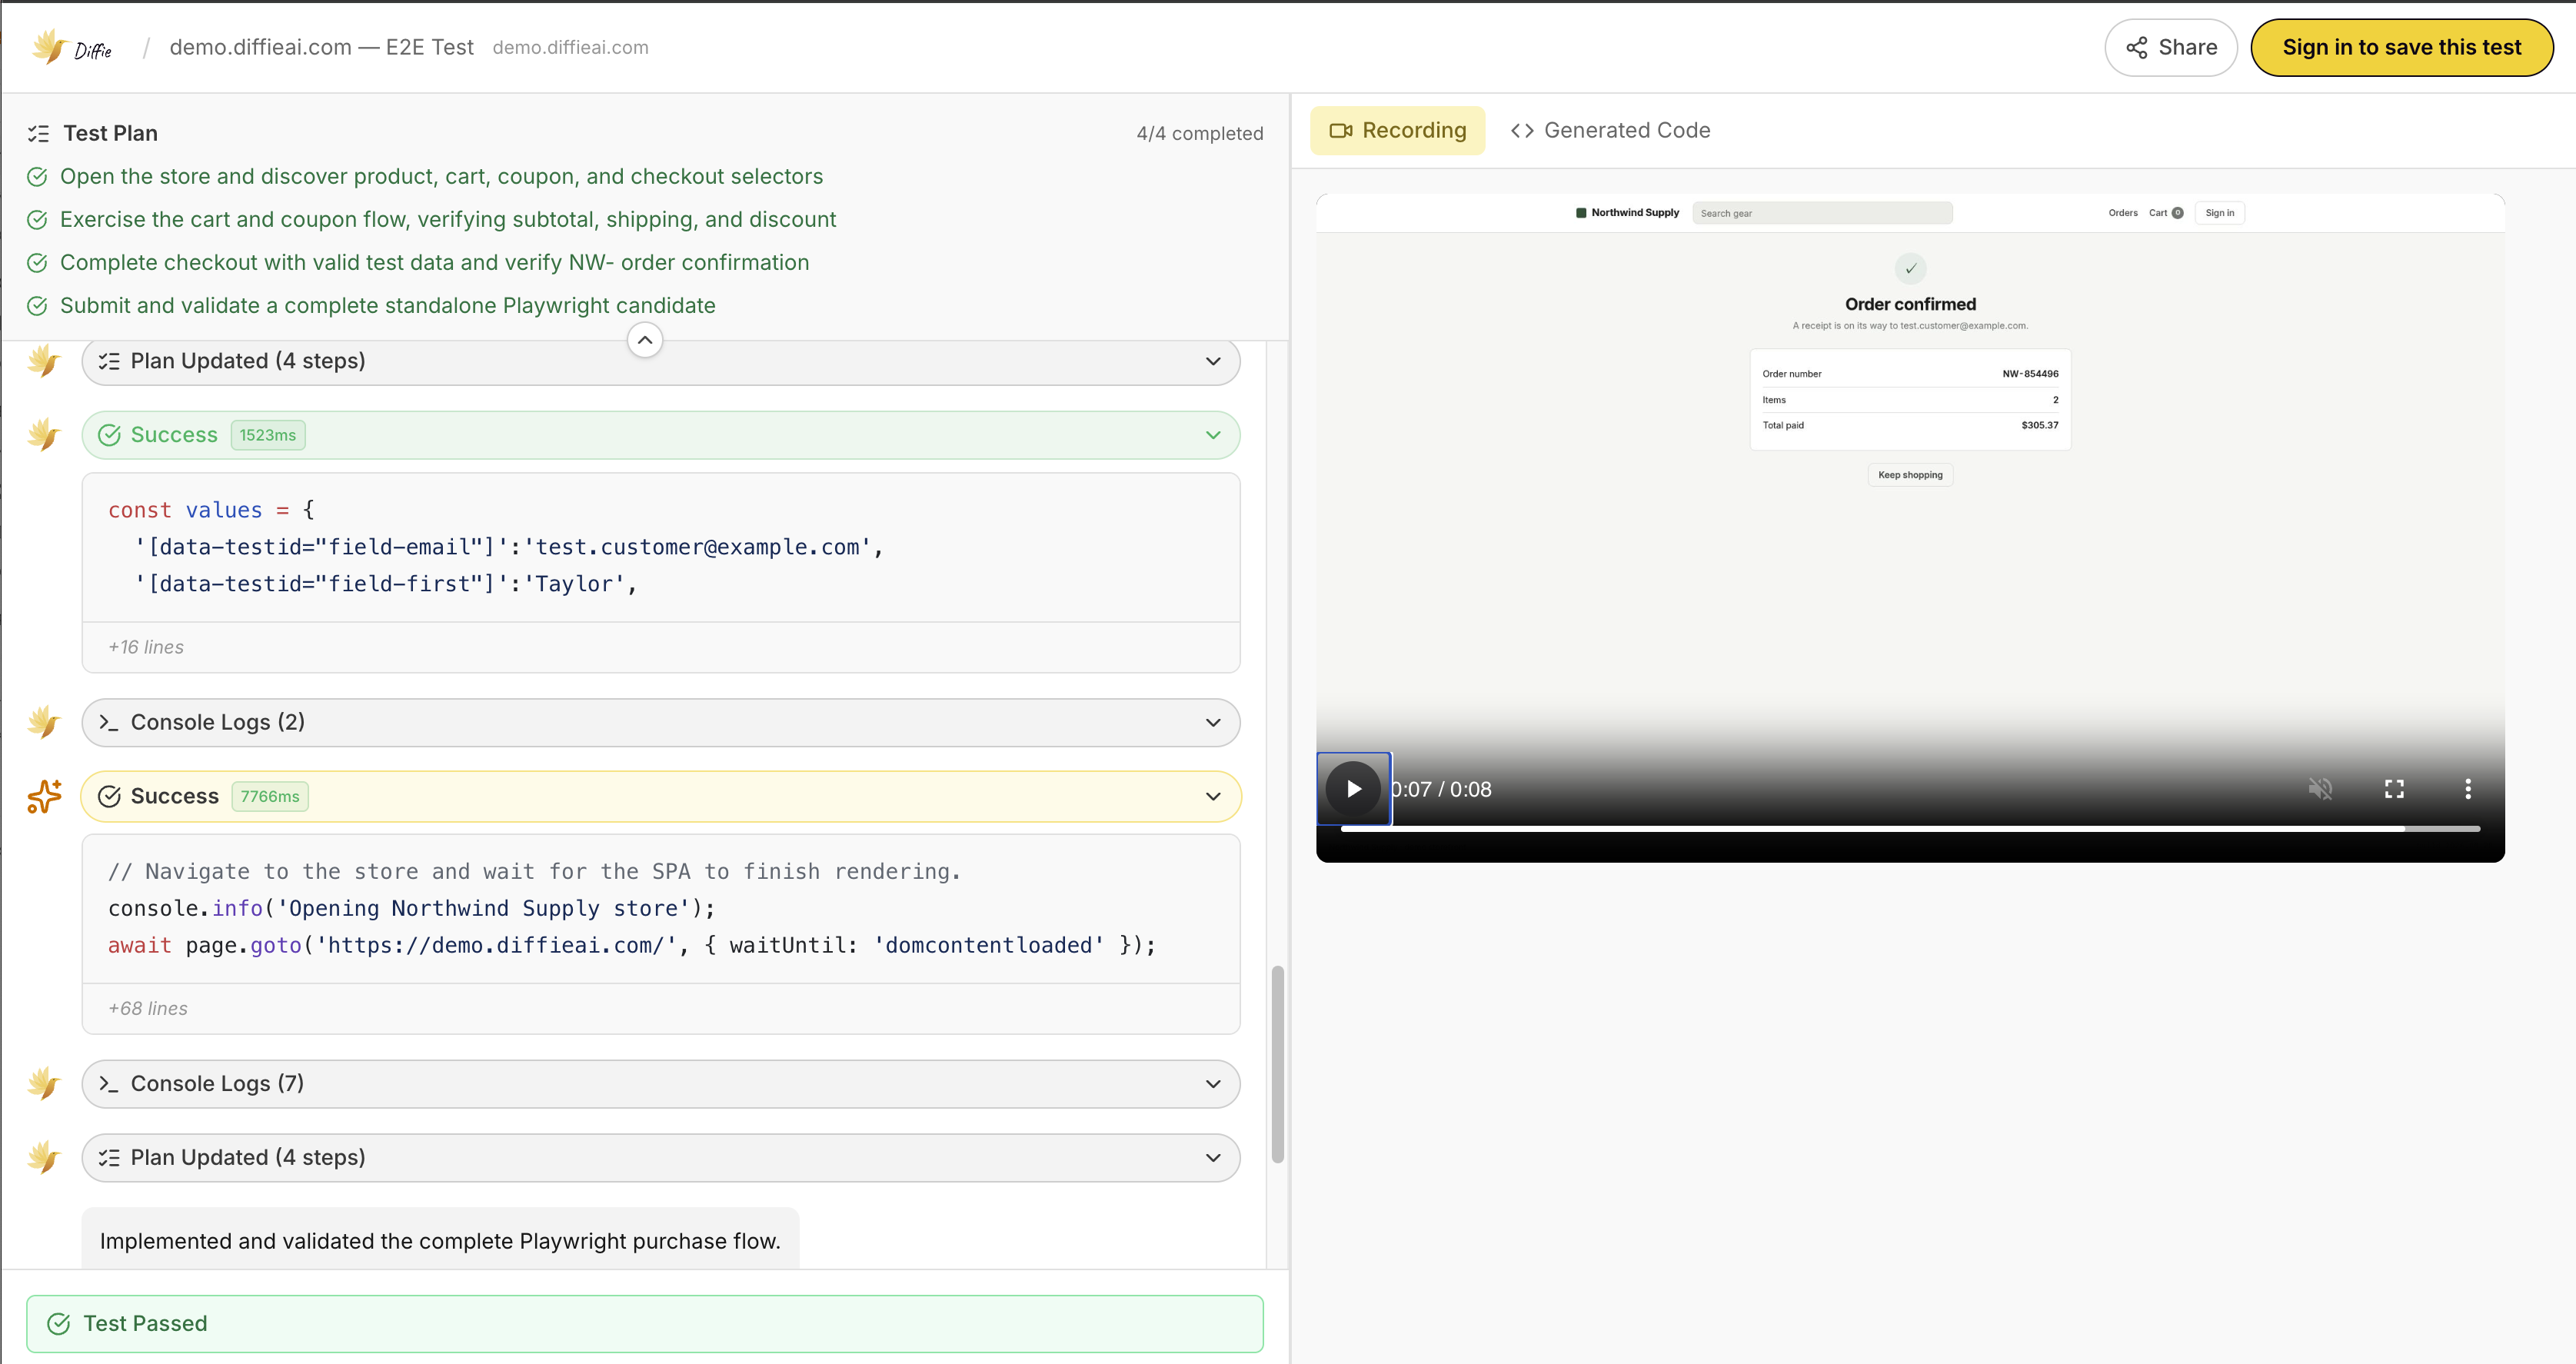Collapse the Success 7766ms row chevron
Screen dimensions: 2576x1364
click(1213, 796)
